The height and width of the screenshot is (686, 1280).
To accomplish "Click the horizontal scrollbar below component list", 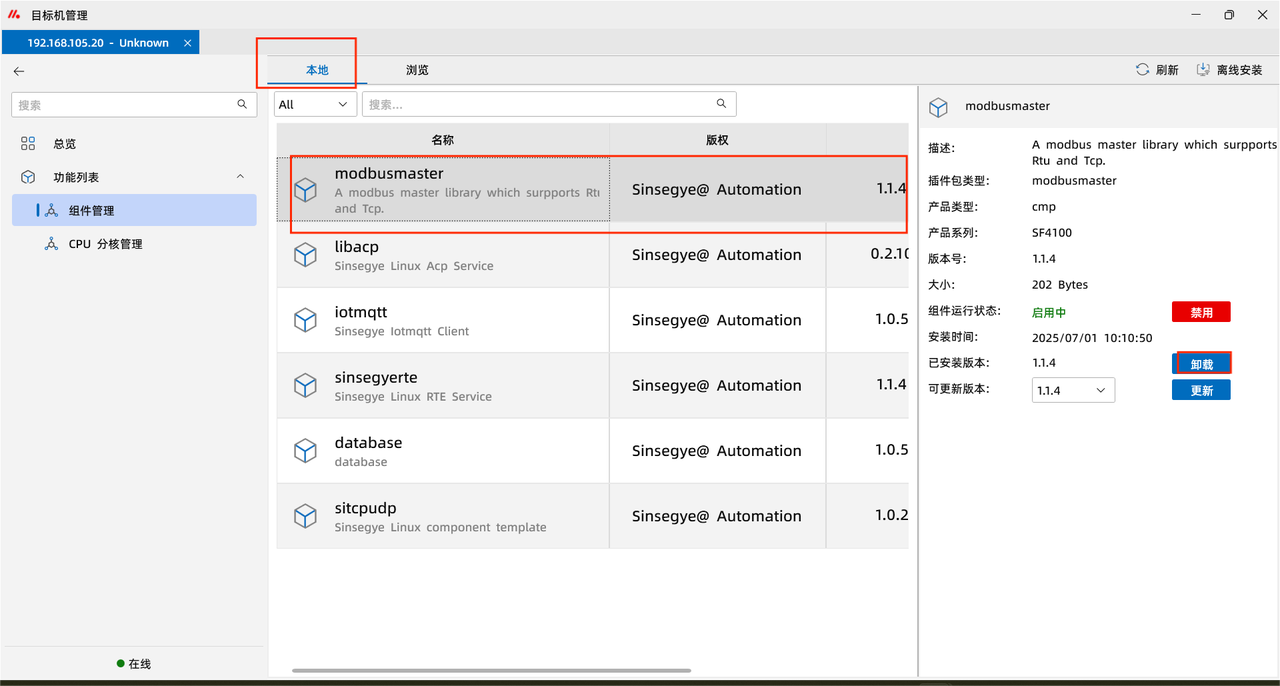I will coord(491,671).
